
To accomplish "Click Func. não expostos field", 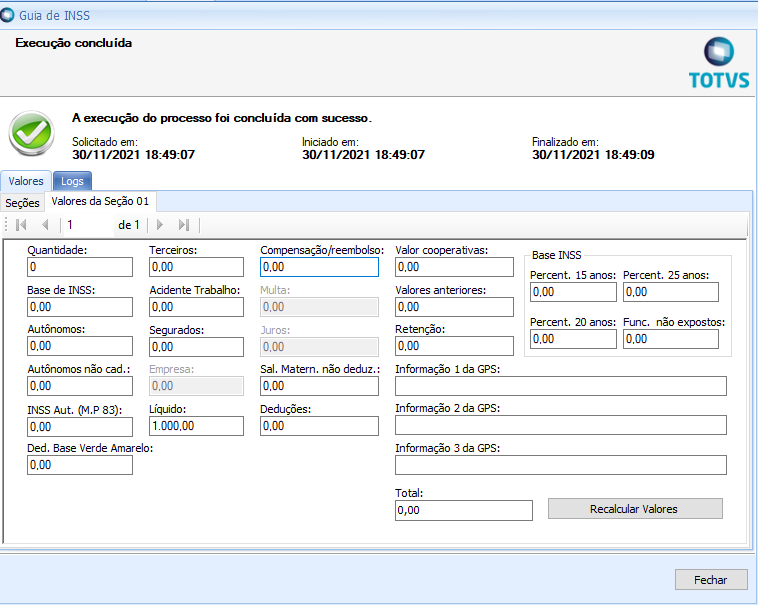I will tap(671, 339).
